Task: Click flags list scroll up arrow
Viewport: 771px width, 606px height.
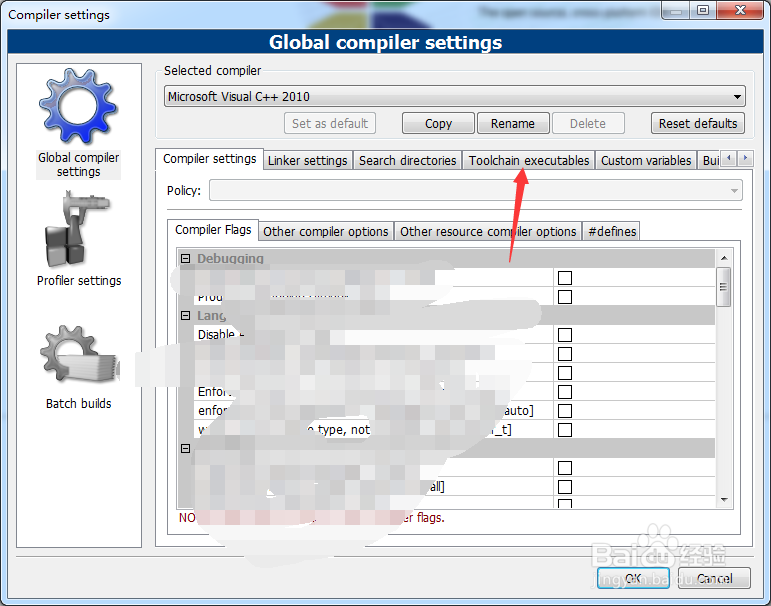Action: click(x=724, y=258)
